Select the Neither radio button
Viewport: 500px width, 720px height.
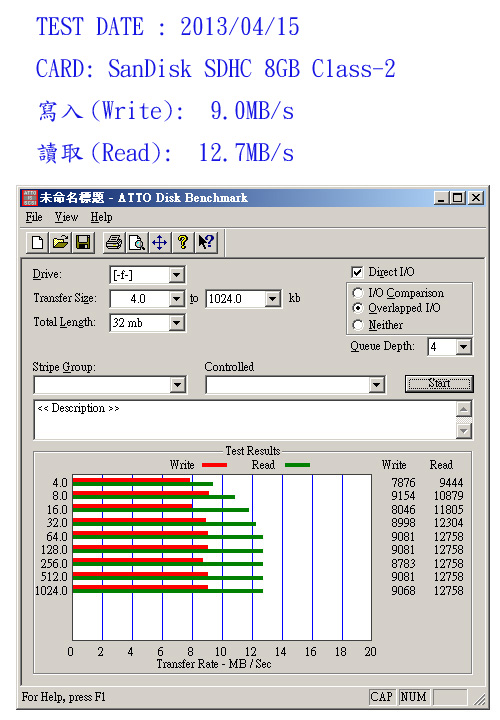(358, 325)
